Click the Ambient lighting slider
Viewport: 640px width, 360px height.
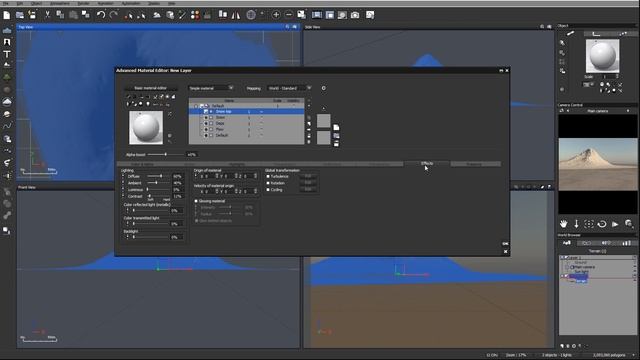(x=158, y=183)
